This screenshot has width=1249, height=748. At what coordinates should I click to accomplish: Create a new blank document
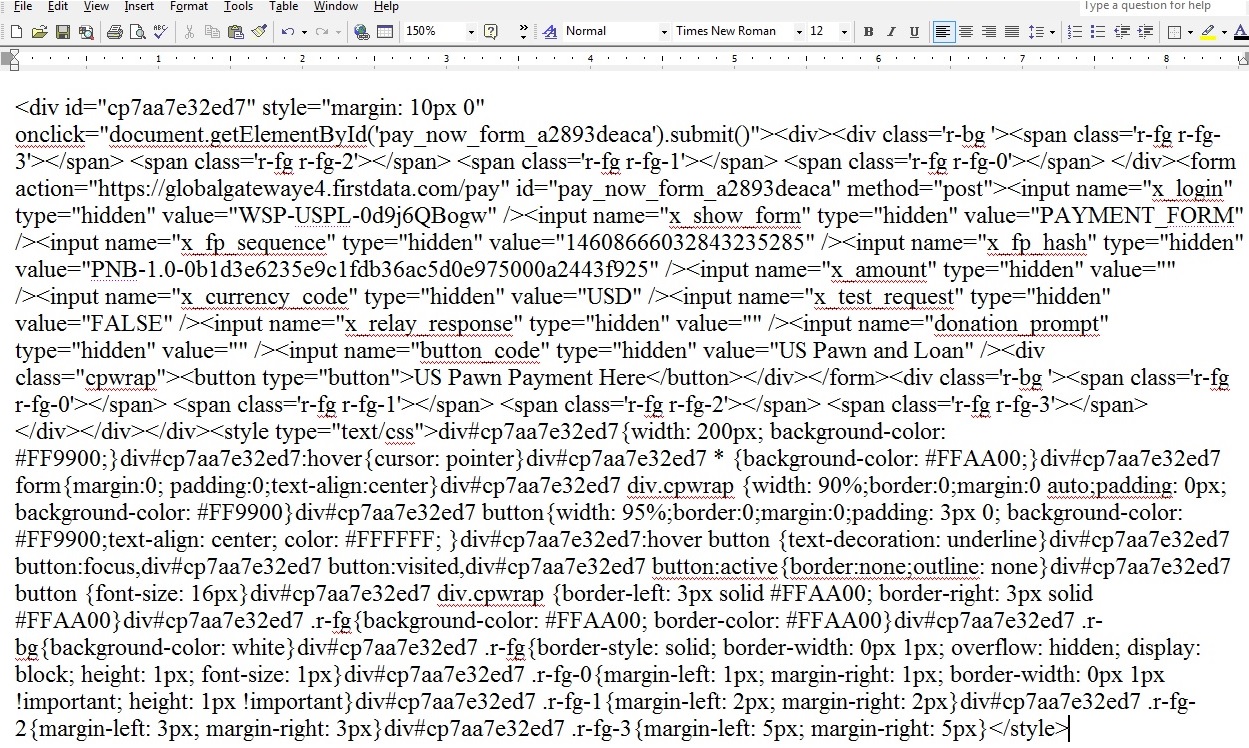point(16,32)
